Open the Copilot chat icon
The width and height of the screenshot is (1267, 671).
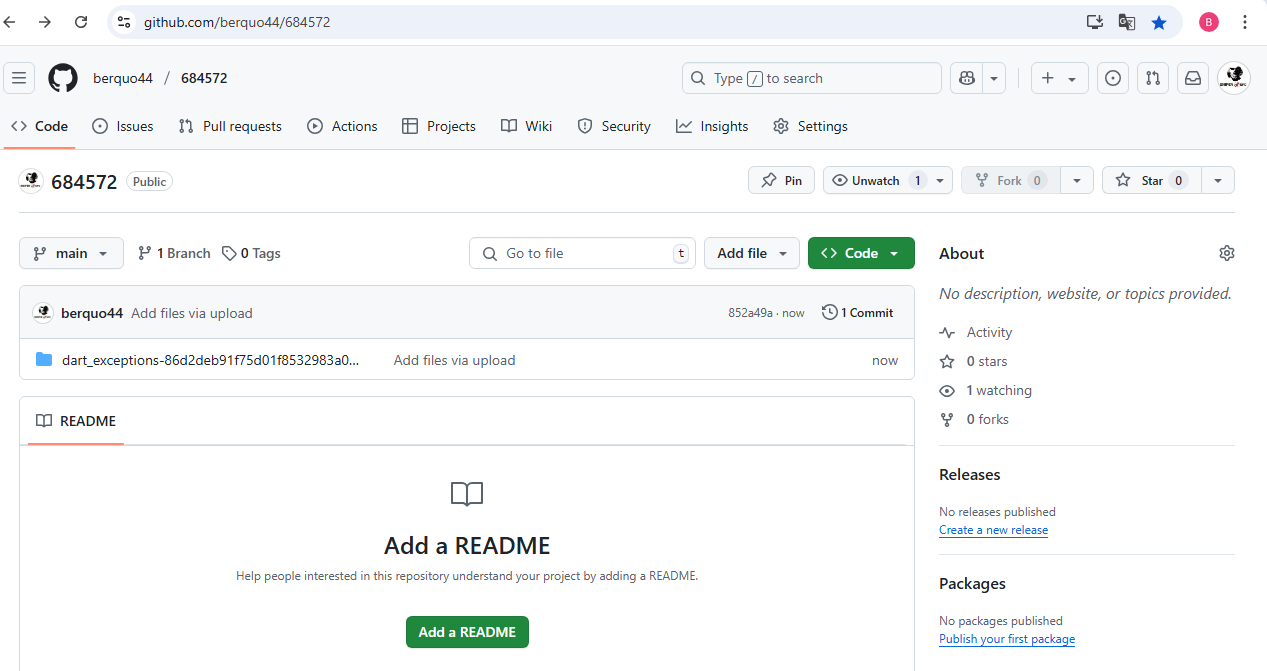coord(966,78)
